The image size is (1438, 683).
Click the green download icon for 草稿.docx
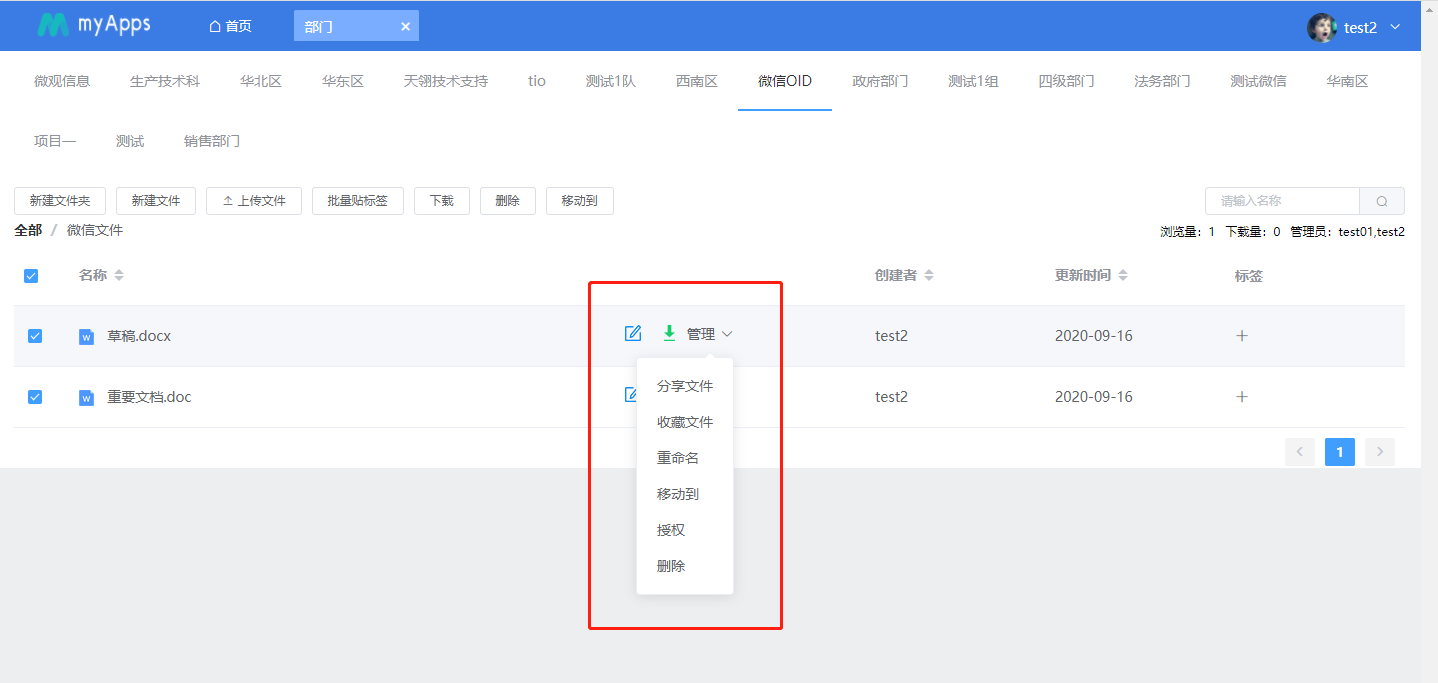(669, 333)
